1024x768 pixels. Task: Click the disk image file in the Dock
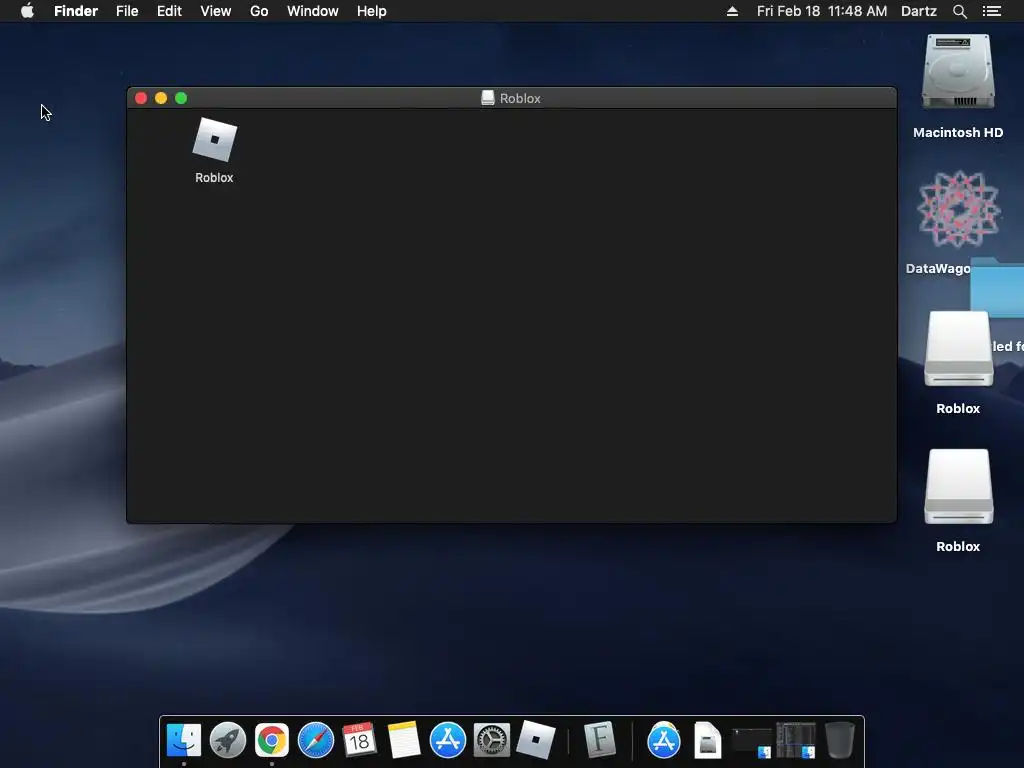(707, 740)
